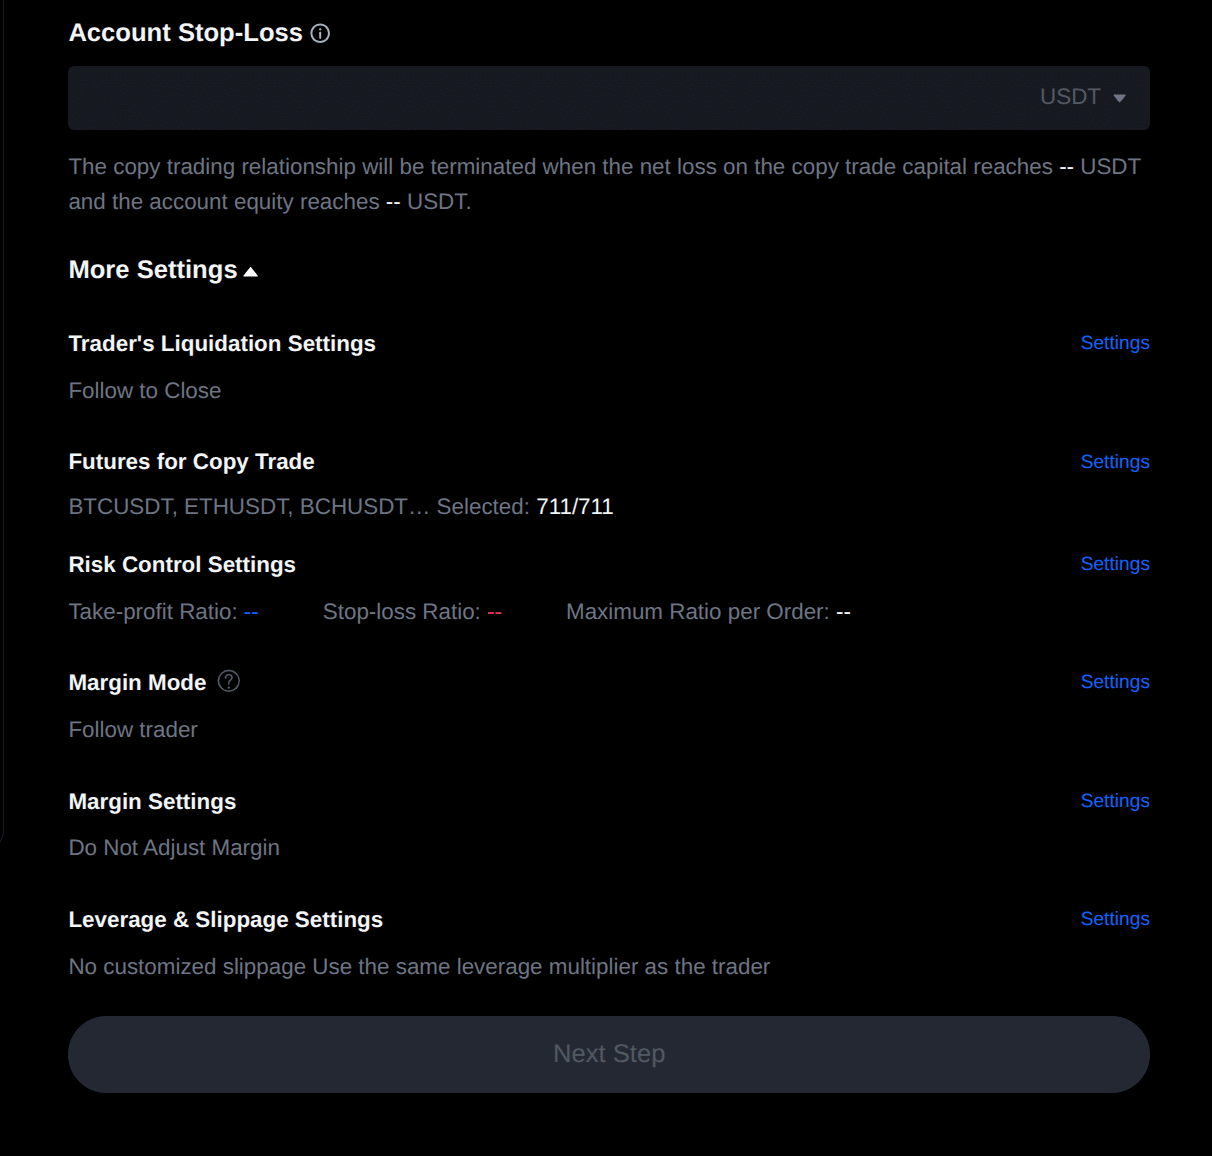Click the 'Follow to Close' text
This screenshot has width=1212, height=1156.
coord(145,391)
